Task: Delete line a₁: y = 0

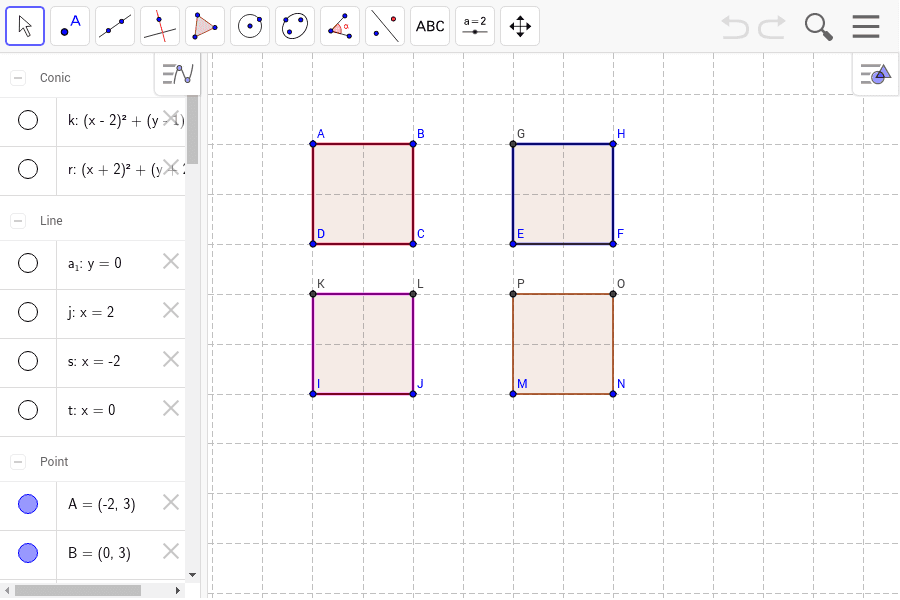Action: 171,262
